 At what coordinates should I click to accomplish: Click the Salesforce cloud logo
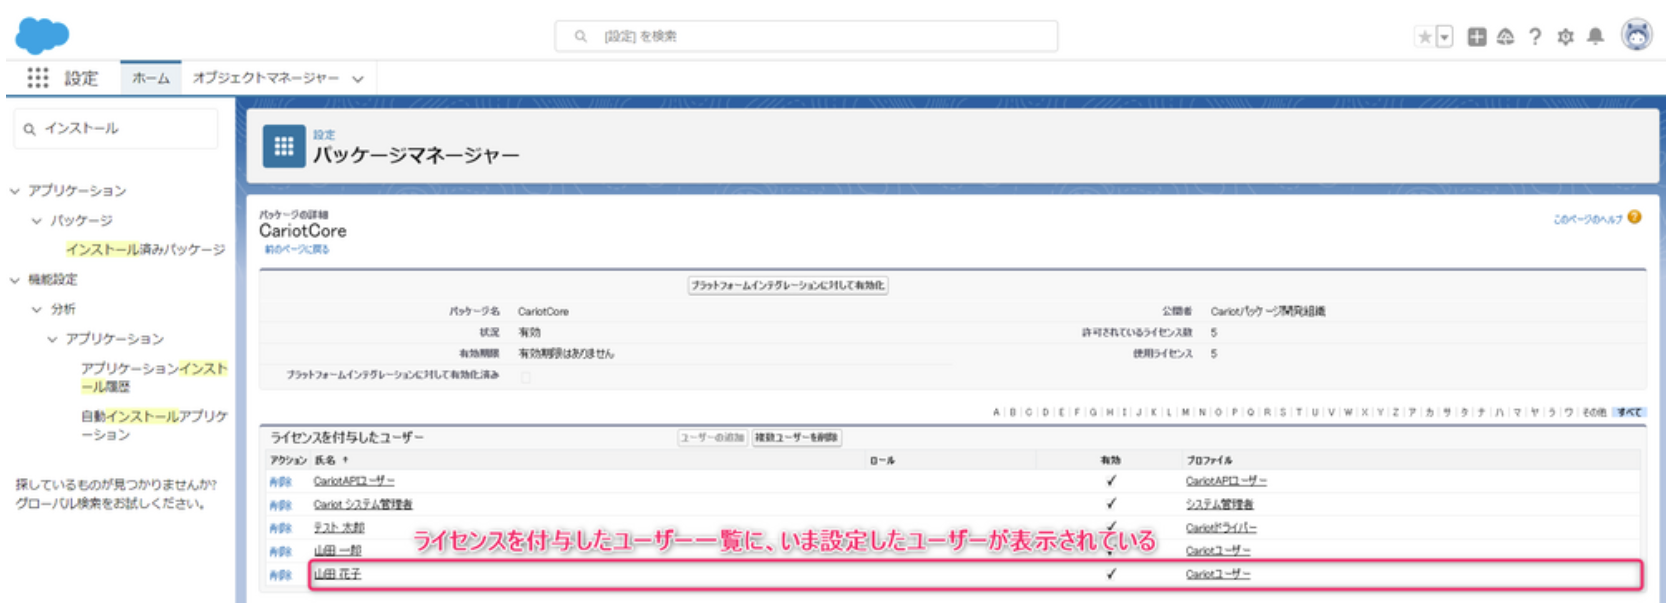click(x=42, y=35)
